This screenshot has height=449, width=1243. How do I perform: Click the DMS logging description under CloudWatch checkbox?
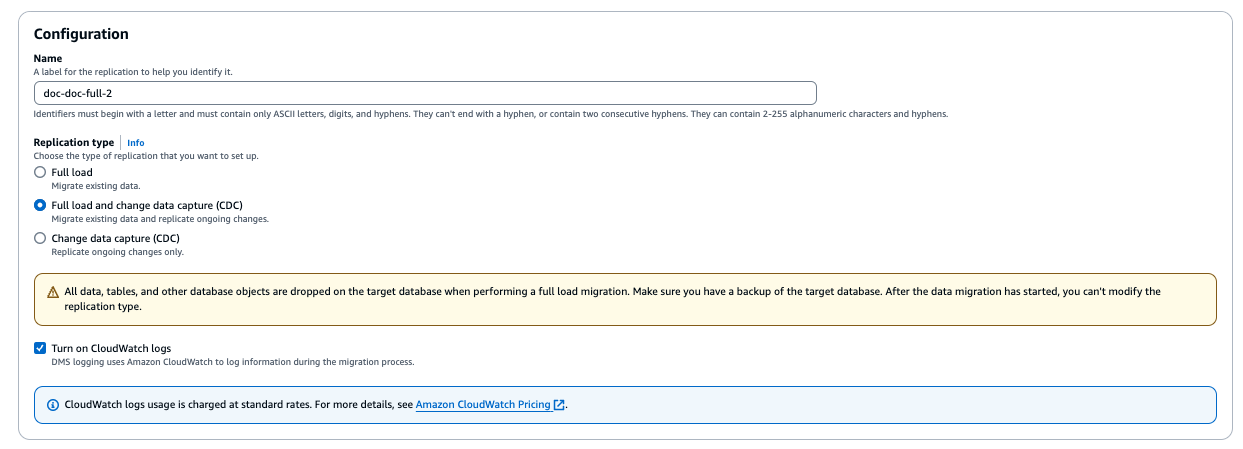(232, 361)
